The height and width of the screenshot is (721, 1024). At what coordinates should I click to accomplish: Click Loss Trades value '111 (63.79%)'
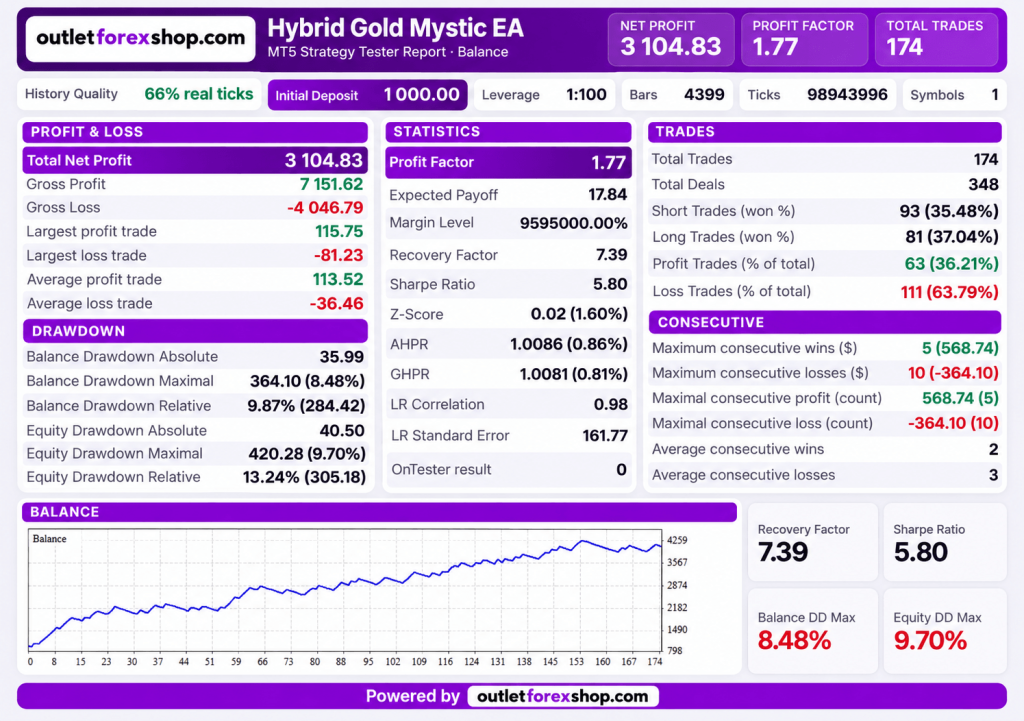click(950, 291)
